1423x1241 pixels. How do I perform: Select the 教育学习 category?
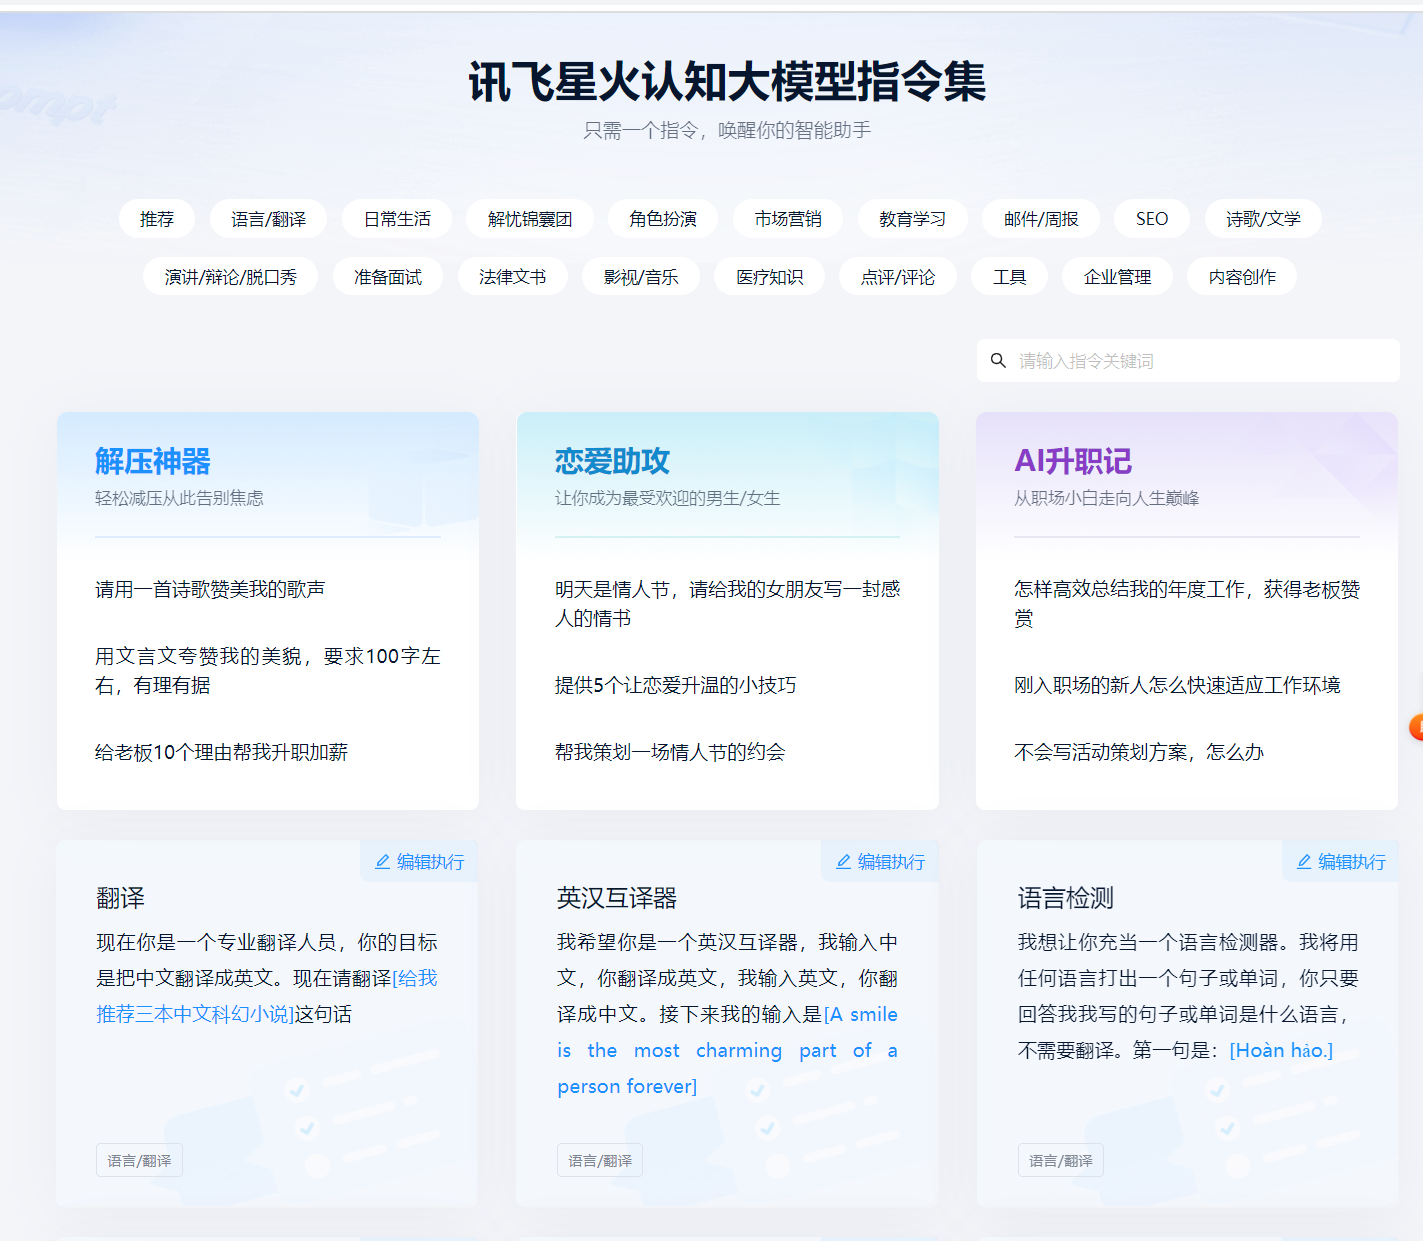(912, 219)
